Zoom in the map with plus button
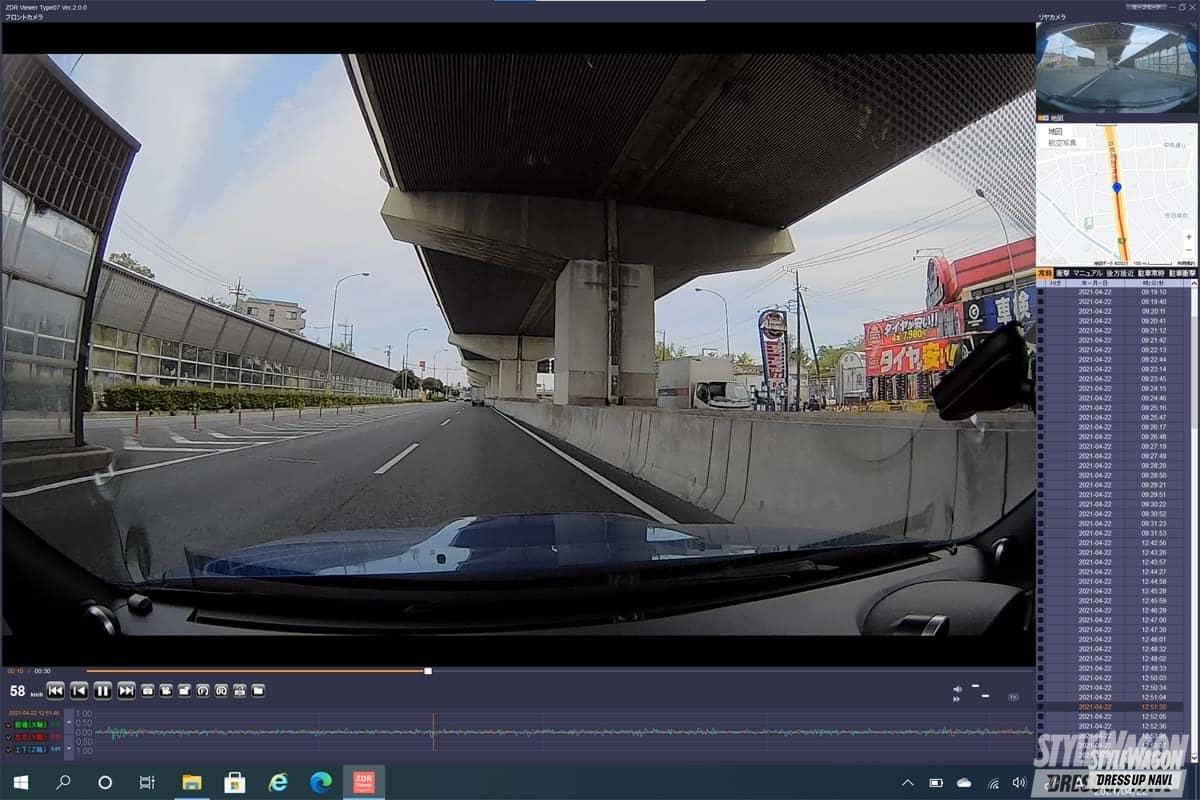The height and width of the screenshot is (800, 1200). [1188, 237]
